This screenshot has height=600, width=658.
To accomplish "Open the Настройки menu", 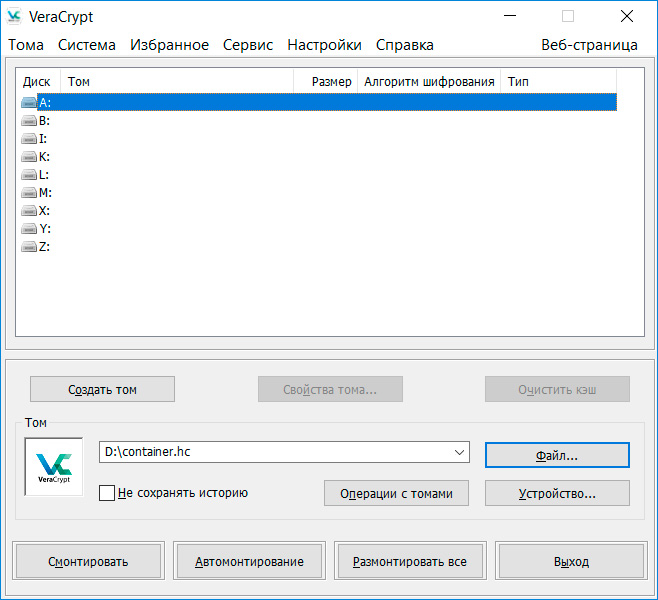I will pos(324,45).
